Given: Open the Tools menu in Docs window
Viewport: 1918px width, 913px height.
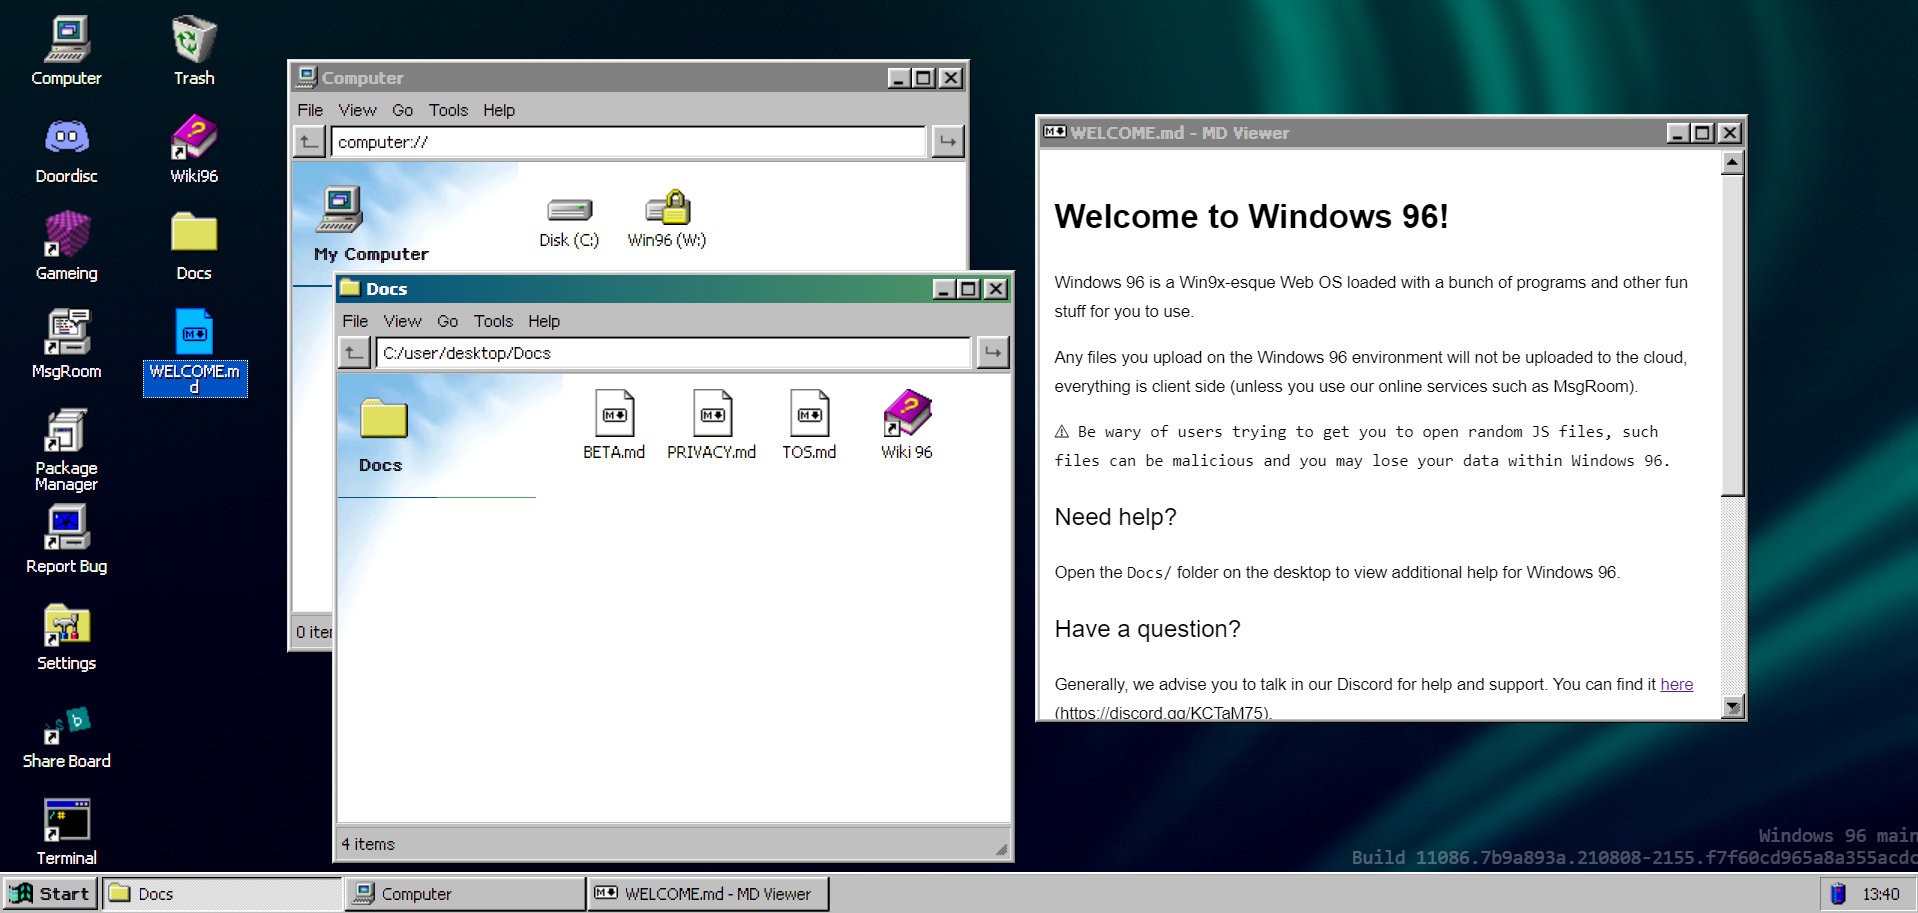Looking at the screenshot, I should tap(493, 321).
